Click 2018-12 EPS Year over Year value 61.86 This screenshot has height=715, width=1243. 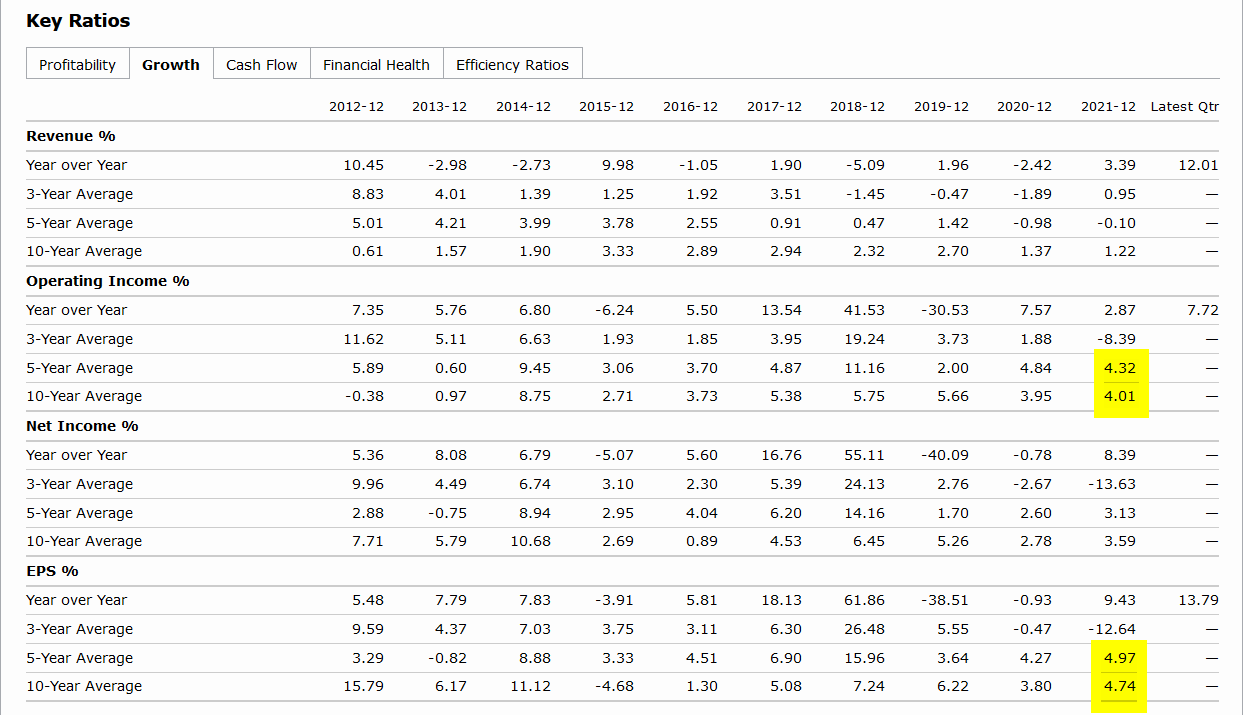pyautogui.click(x=864, y=600)
